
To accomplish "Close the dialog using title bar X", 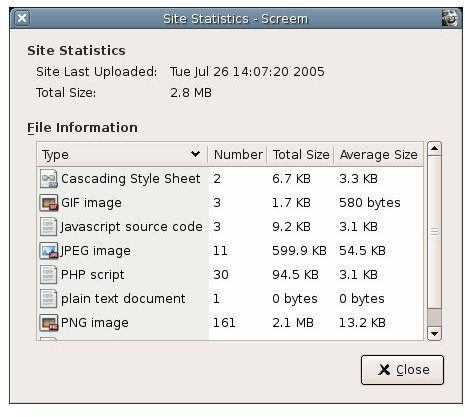I will pyautogui.click(x=22, y=18).
